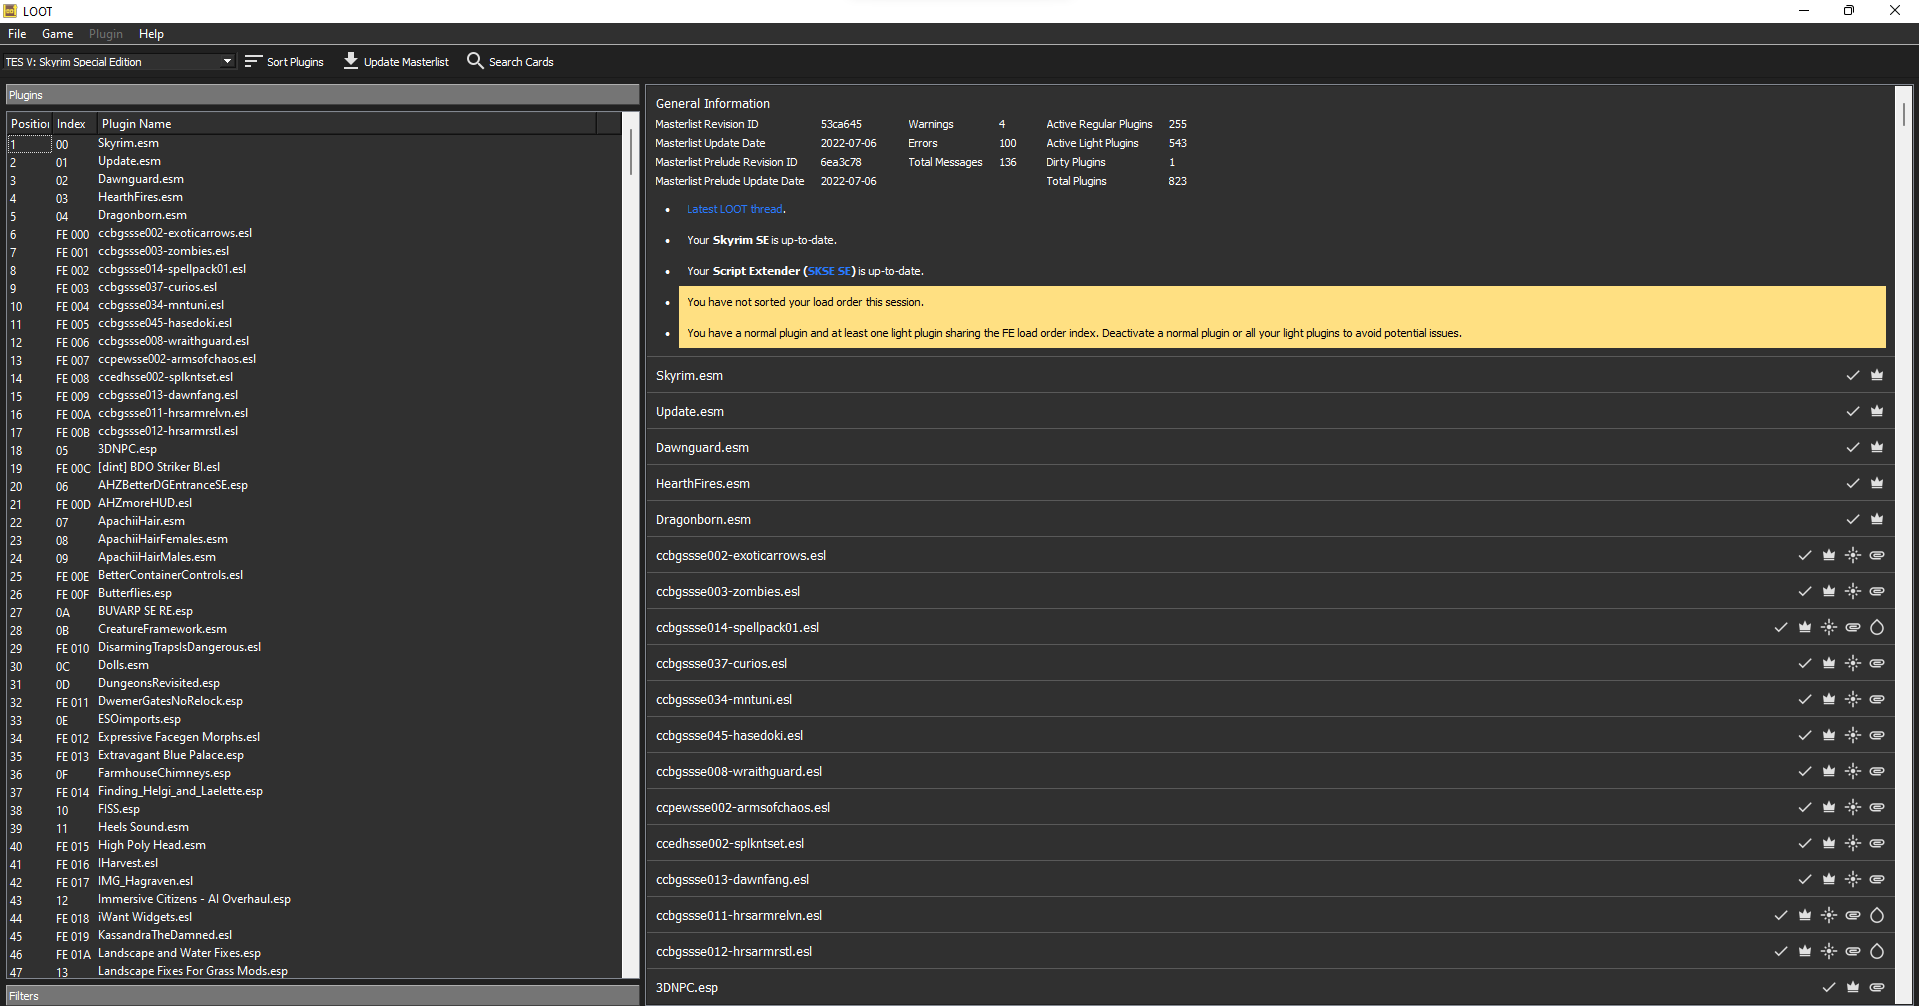Click the crown icon on 3DNPC.esp card
The image size is (1919, 1006).
[x=1853, y=987]
